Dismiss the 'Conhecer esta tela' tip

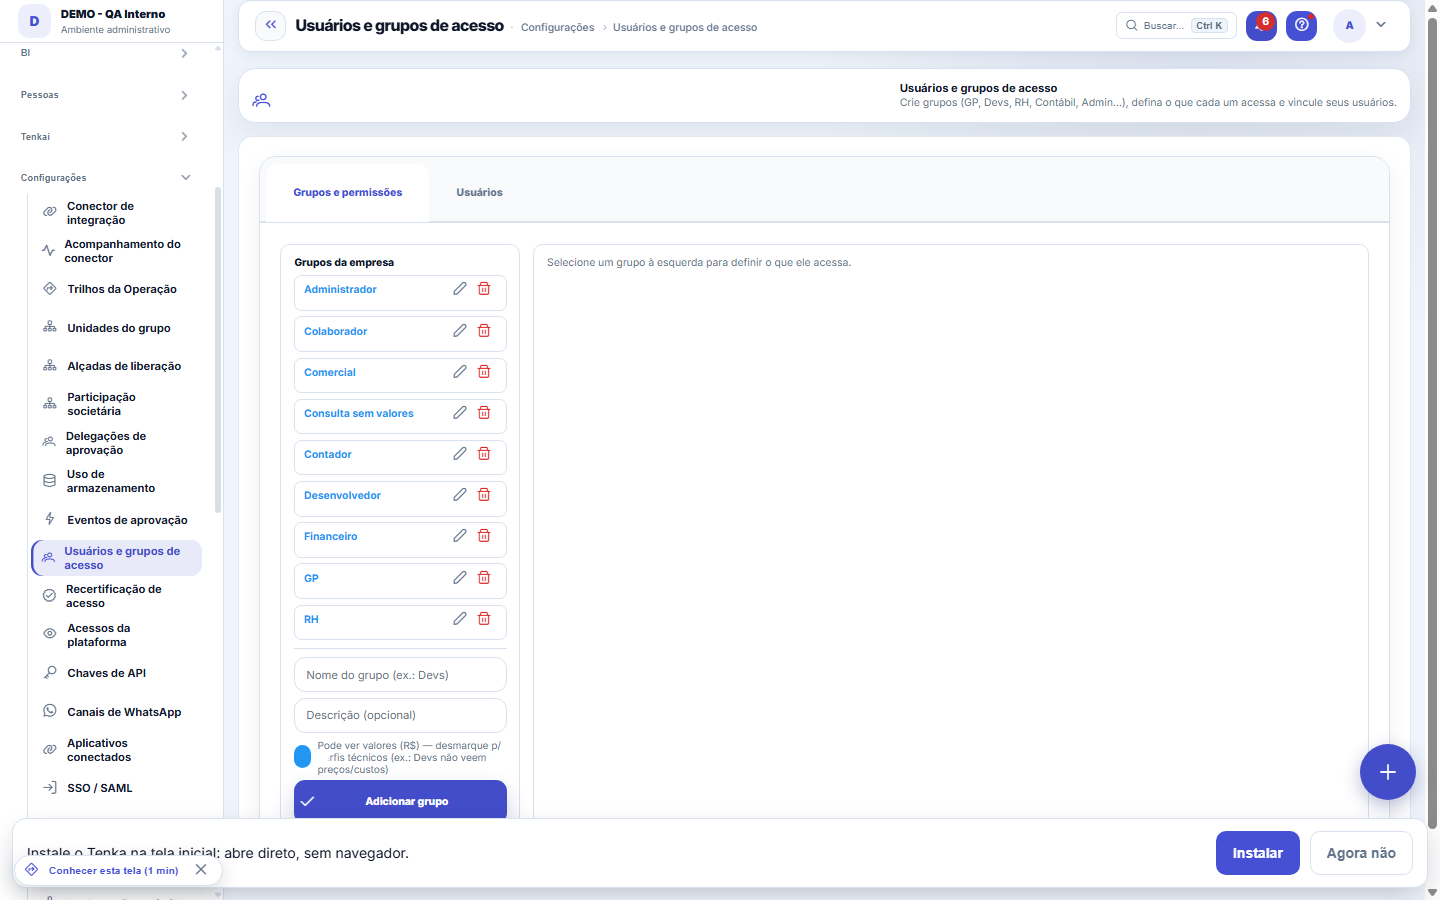(201, 870)
